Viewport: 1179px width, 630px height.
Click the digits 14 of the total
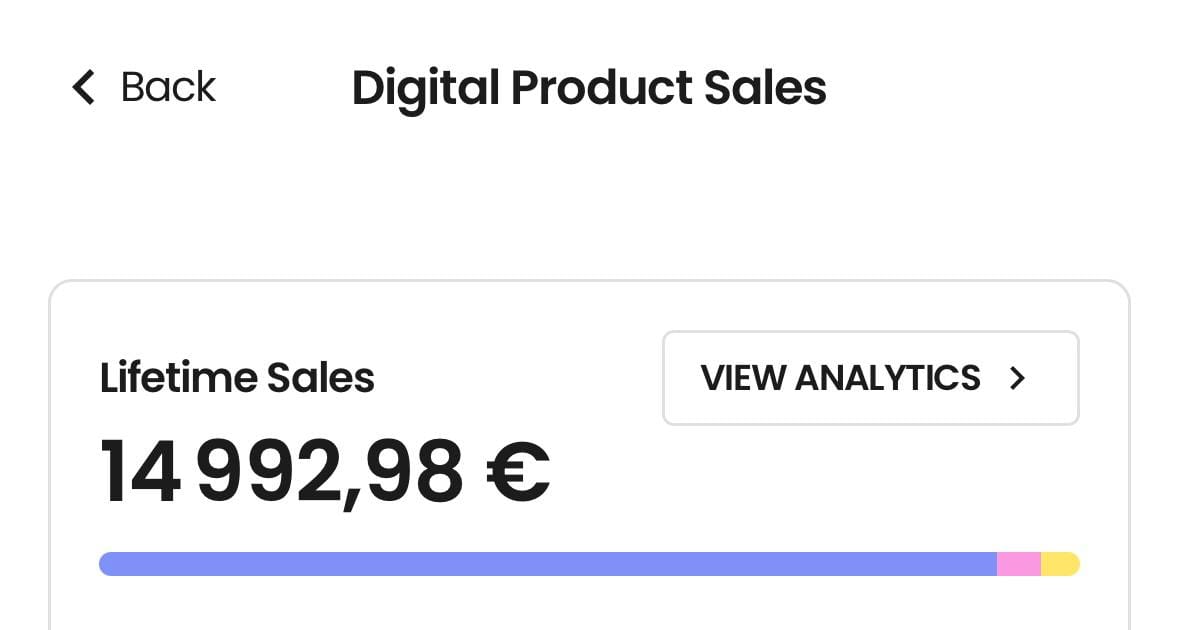point(141,471)
